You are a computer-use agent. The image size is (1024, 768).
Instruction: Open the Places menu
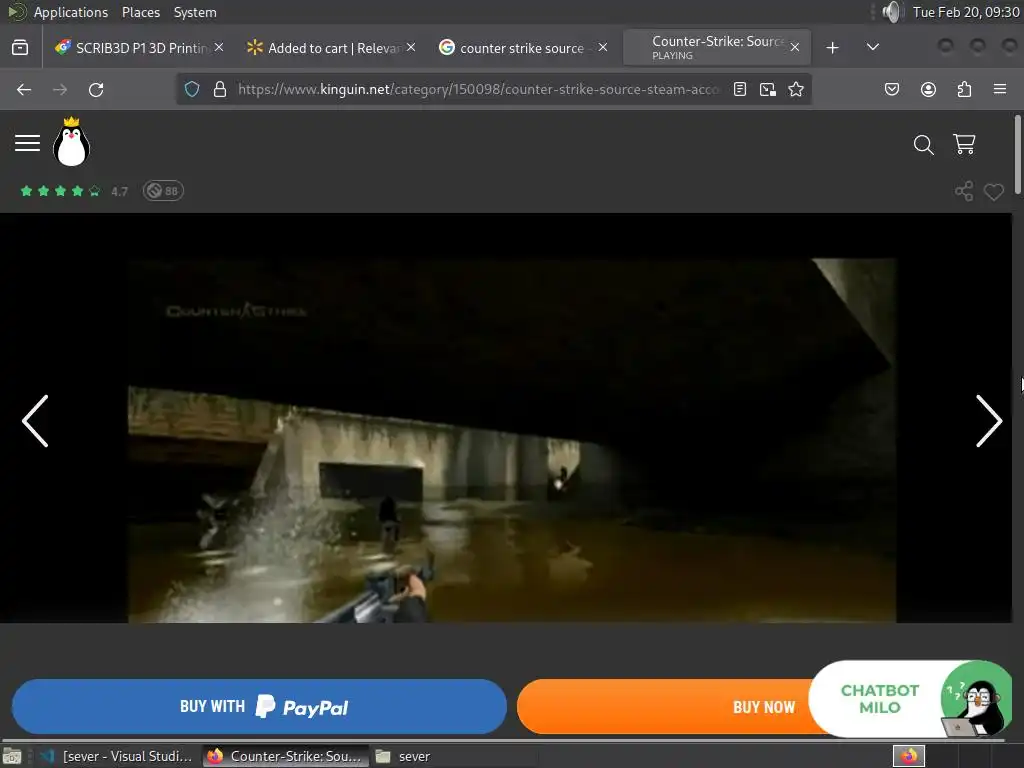(140, 12)
